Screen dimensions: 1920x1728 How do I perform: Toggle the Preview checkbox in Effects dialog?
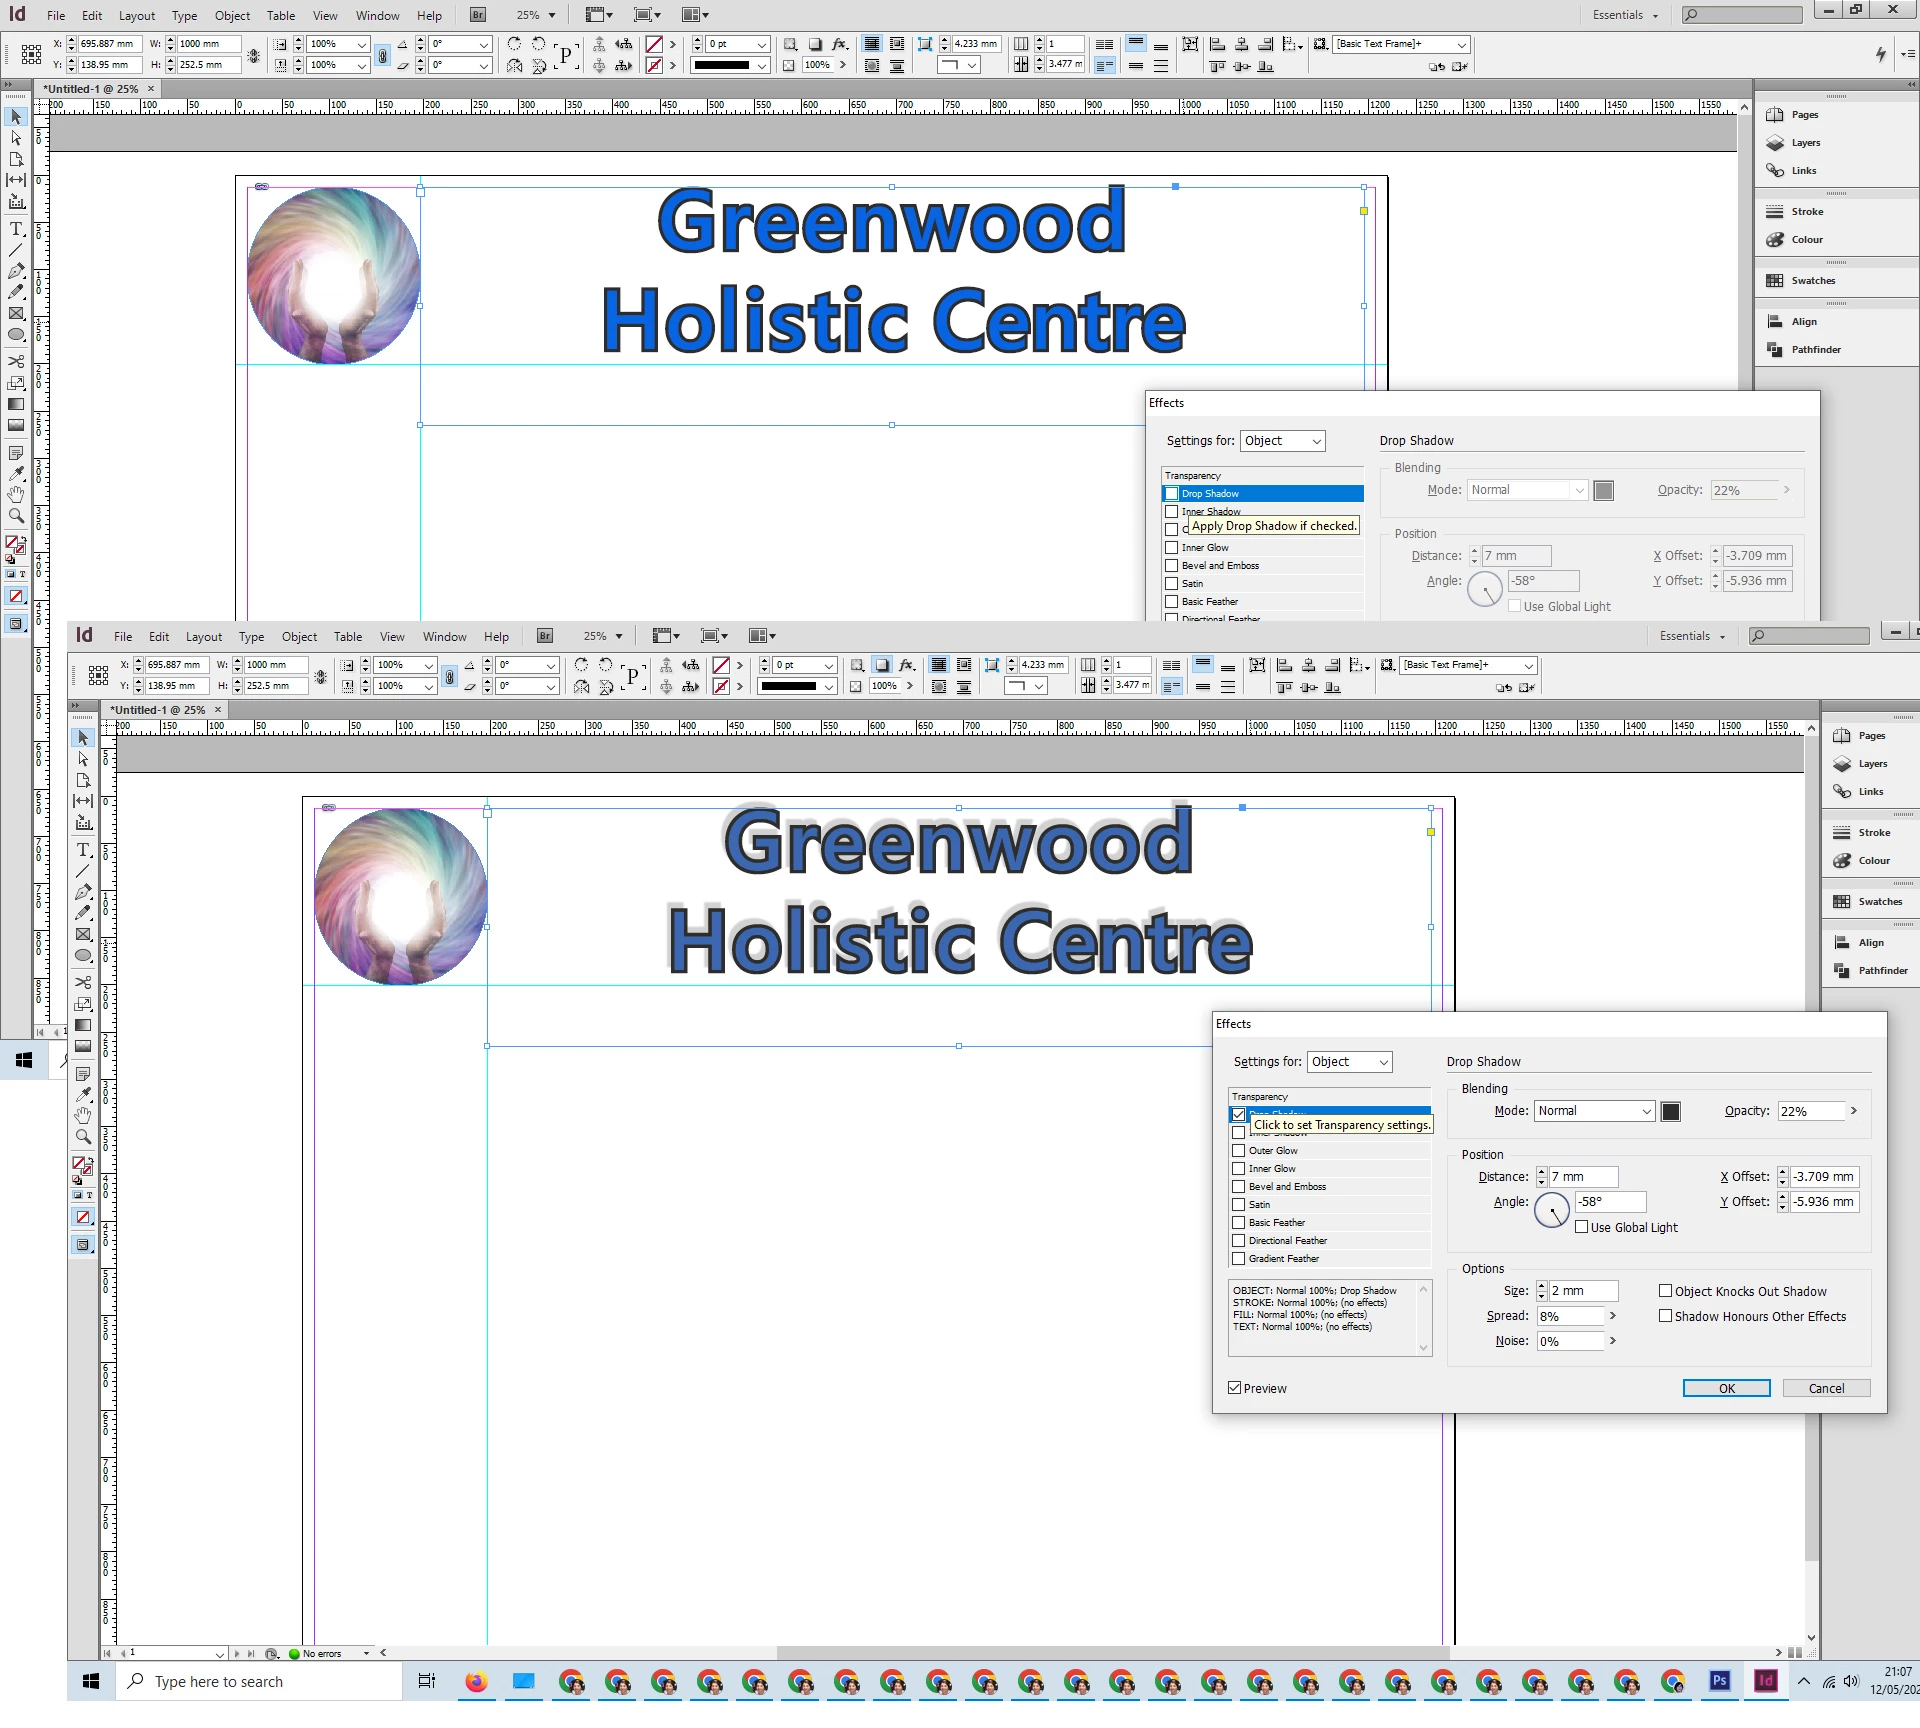[1235, 1388]
